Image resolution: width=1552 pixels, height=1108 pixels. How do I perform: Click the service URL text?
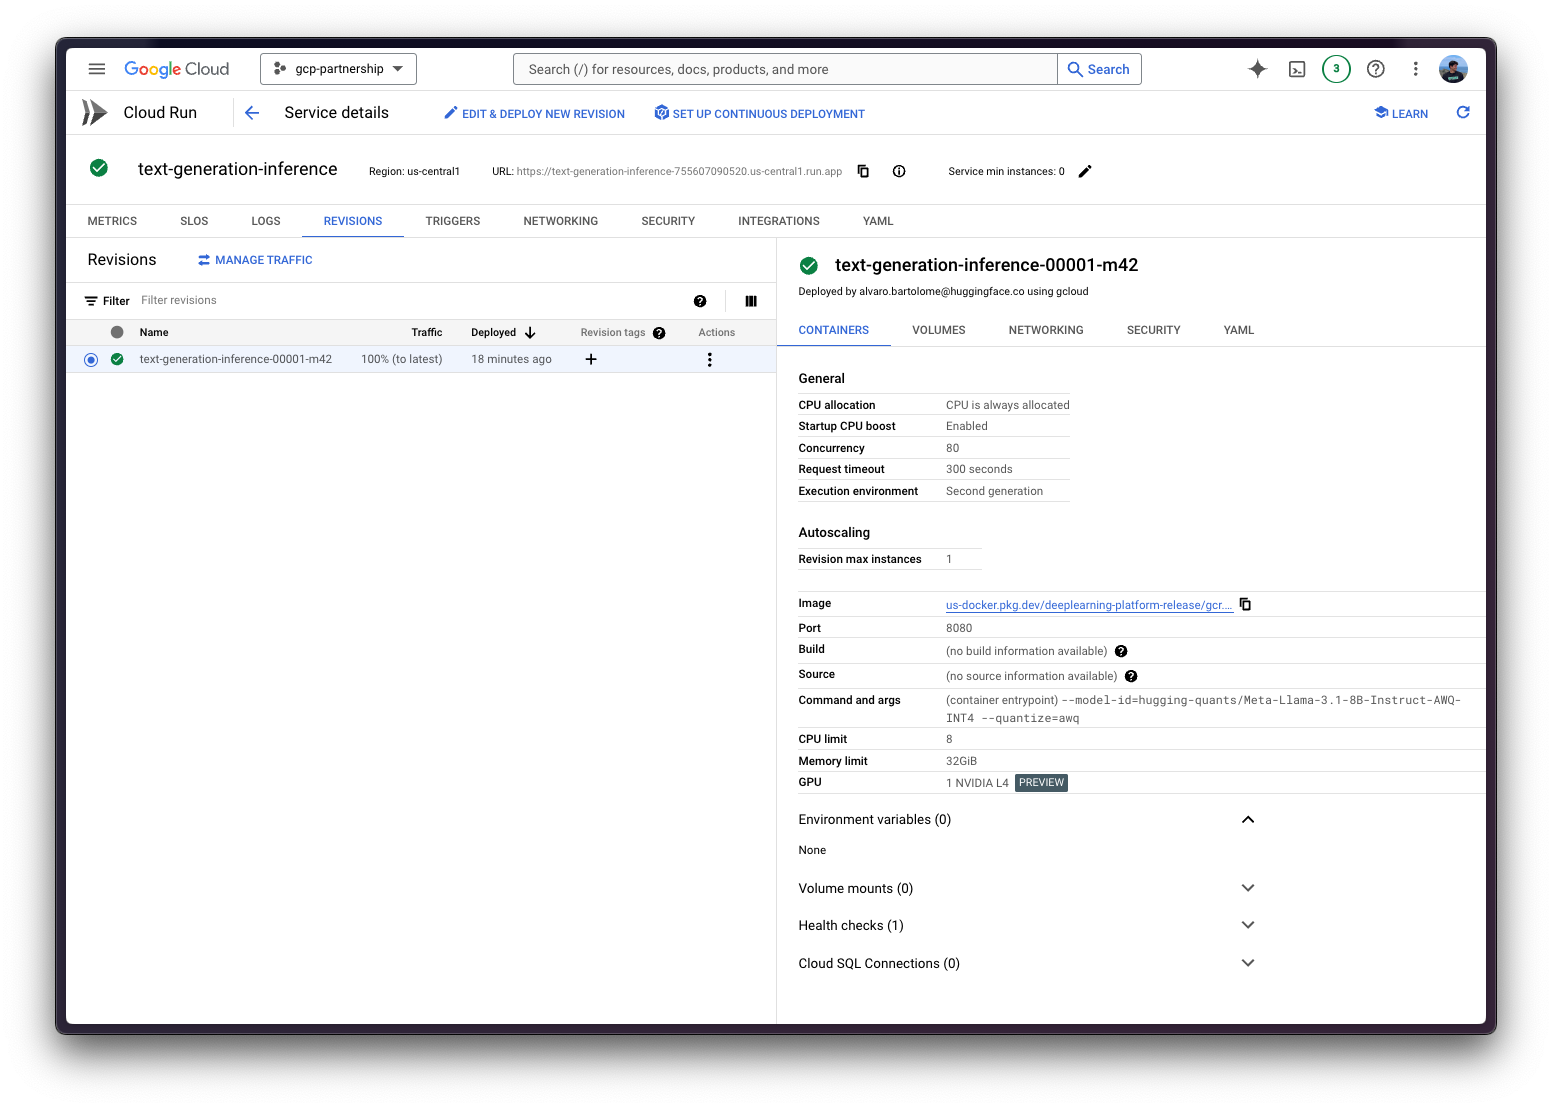pos(679,172)
